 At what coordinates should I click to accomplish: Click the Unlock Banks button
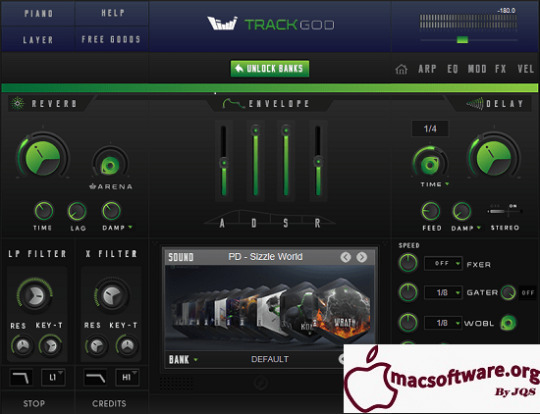tap(270, 69)
